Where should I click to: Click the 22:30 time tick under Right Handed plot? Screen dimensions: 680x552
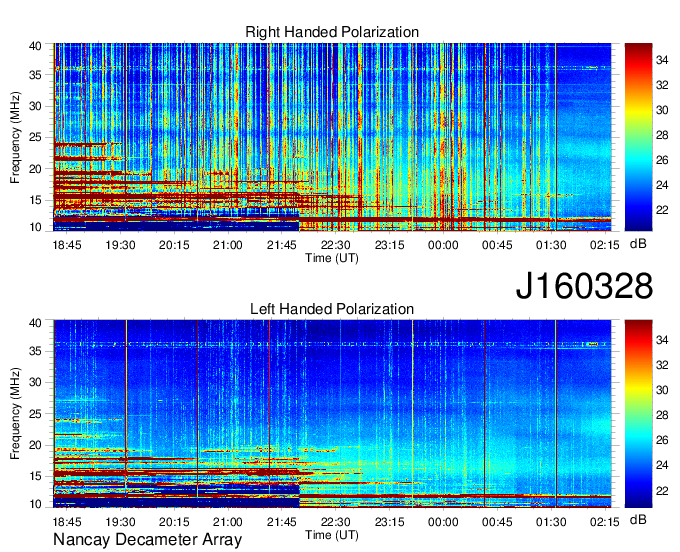click(x=336, y=245)
